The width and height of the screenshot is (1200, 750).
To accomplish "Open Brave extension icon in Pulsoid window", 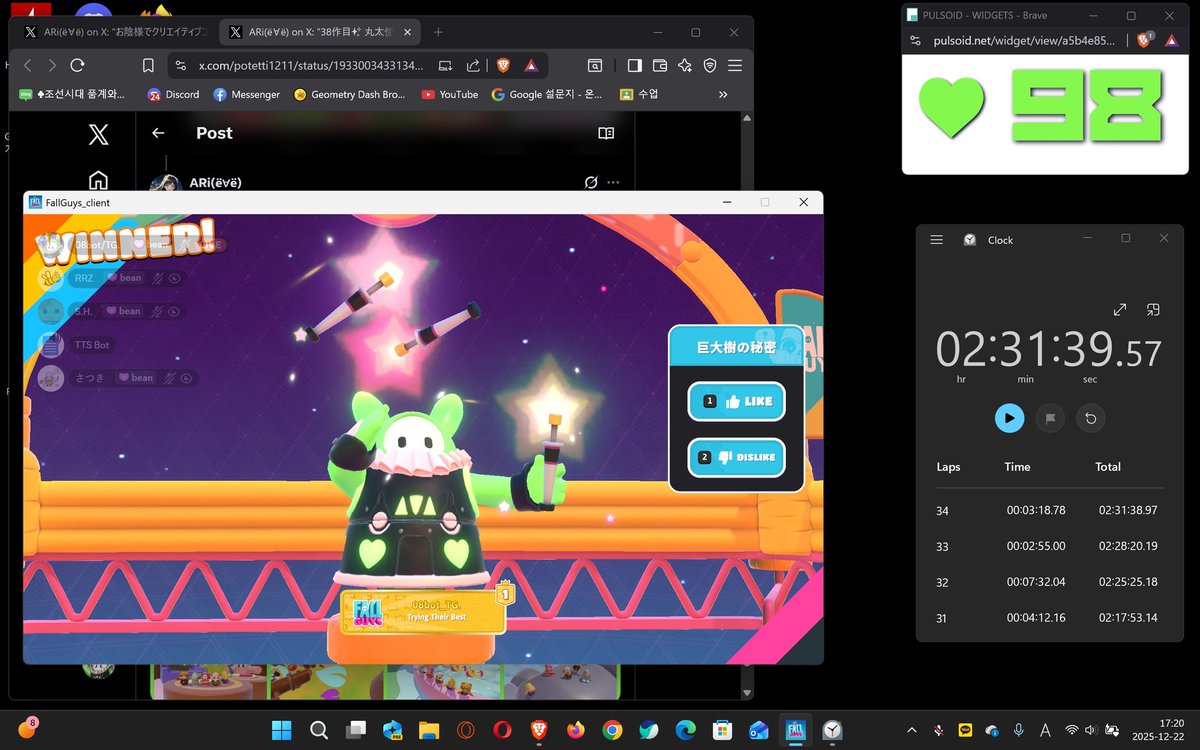I will pos(1145,41).
